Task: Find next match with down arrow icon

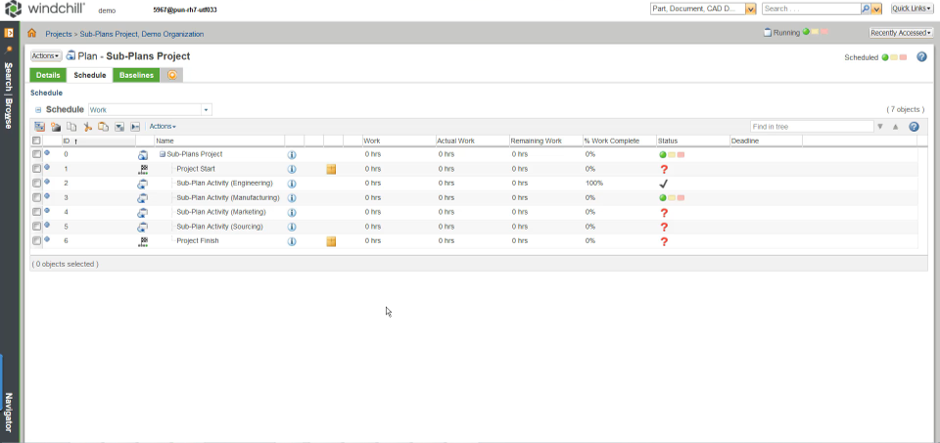Action: (x=880, y=127)
